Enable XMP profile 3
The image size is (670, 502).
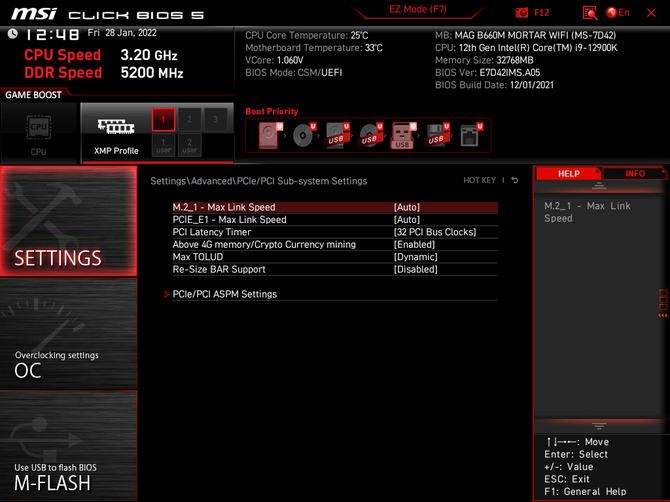pyautogui.click(x=215, y=120)
